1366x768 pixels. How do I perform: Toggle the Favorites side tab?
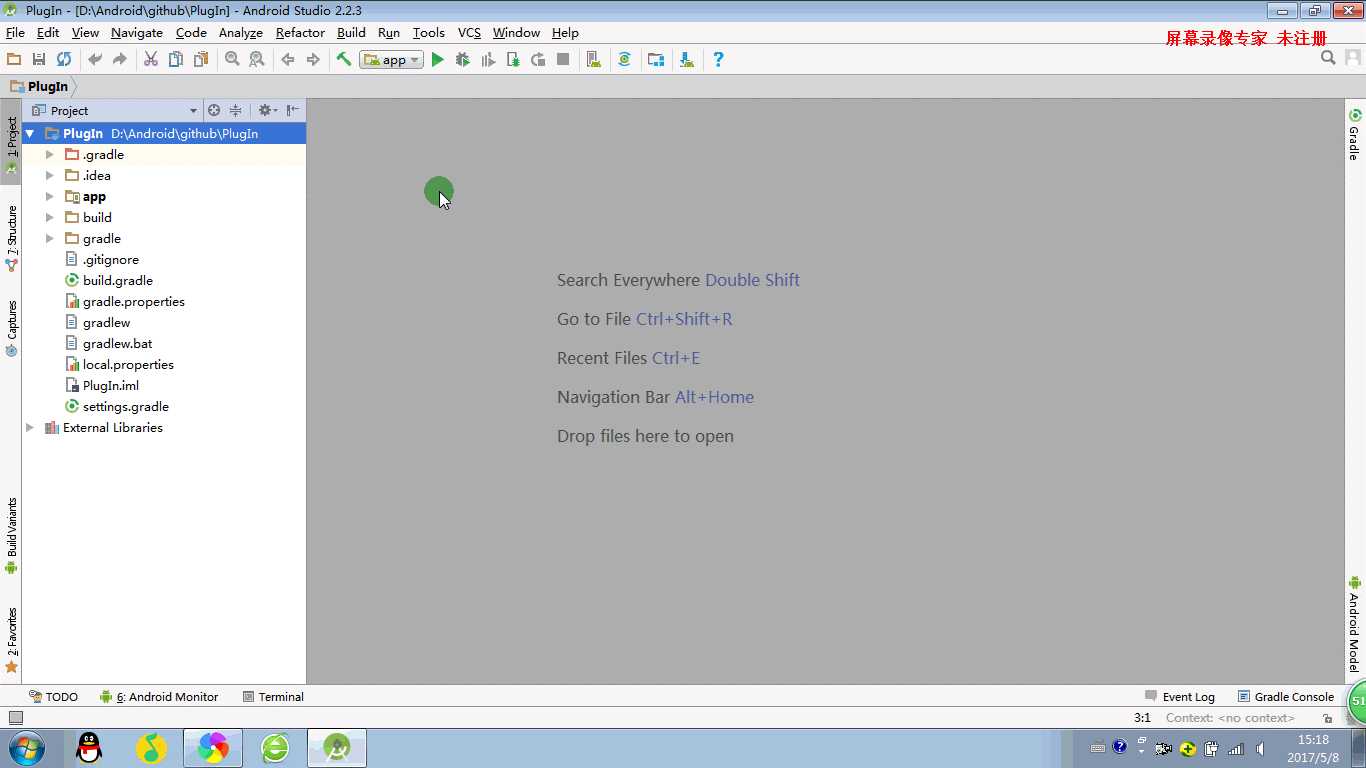pyautogui.click(x=11, y=640)
